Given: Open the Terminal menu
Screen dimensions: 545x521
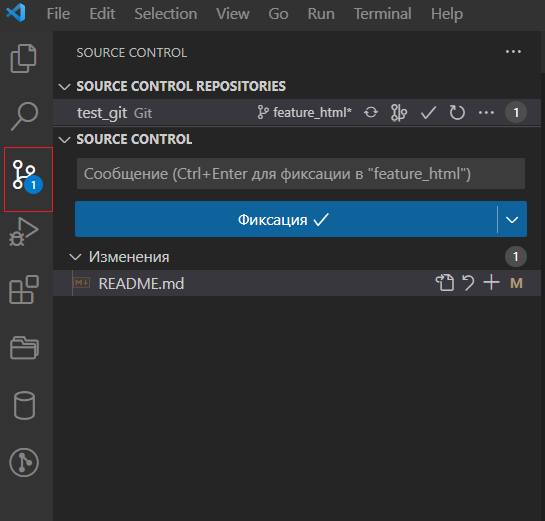Looking at the screenshot, I should coord(383,14).
